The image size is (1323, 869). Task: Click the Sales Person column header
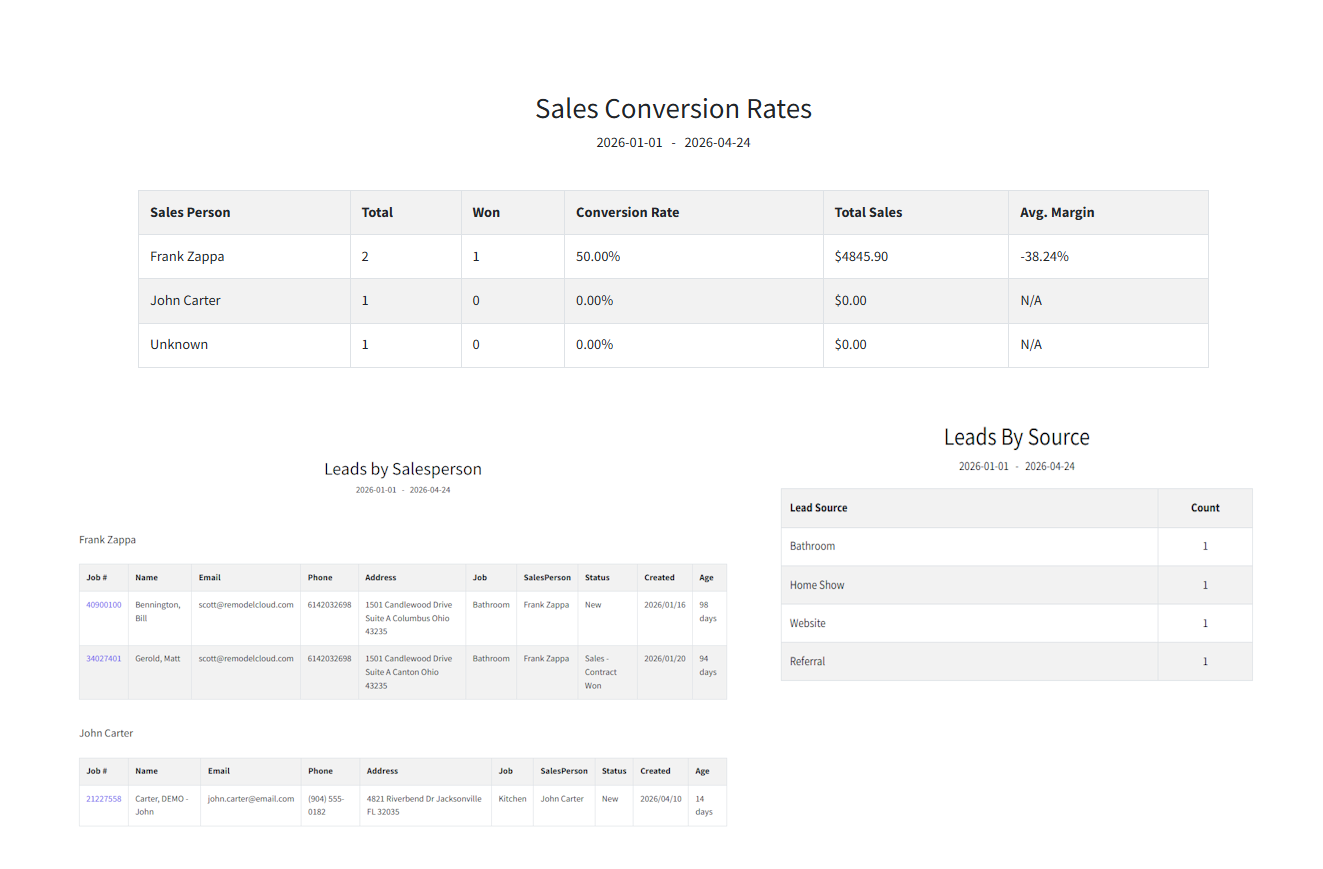pos(190,213)
